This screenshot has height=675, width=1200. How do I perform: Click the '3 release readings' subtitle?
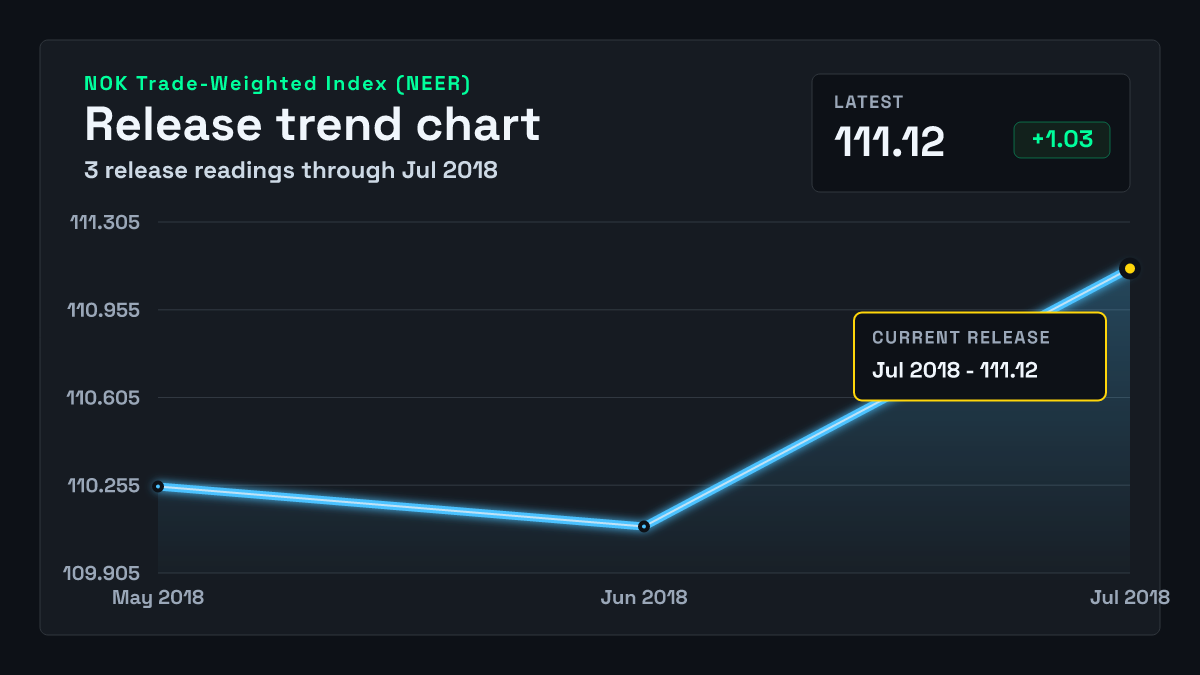291,170
